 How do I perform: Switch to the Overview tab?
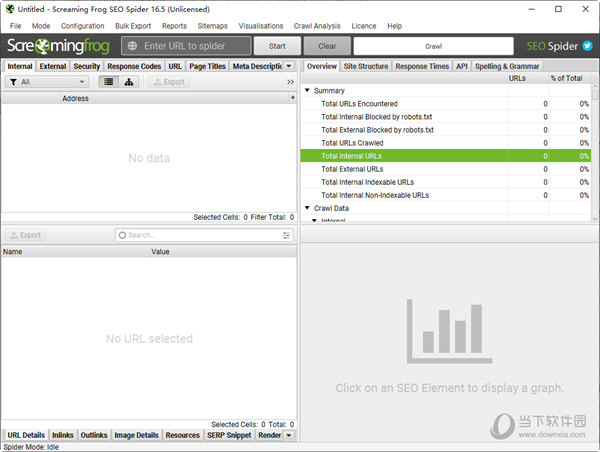pyautogui.click(x=321, y=66)
